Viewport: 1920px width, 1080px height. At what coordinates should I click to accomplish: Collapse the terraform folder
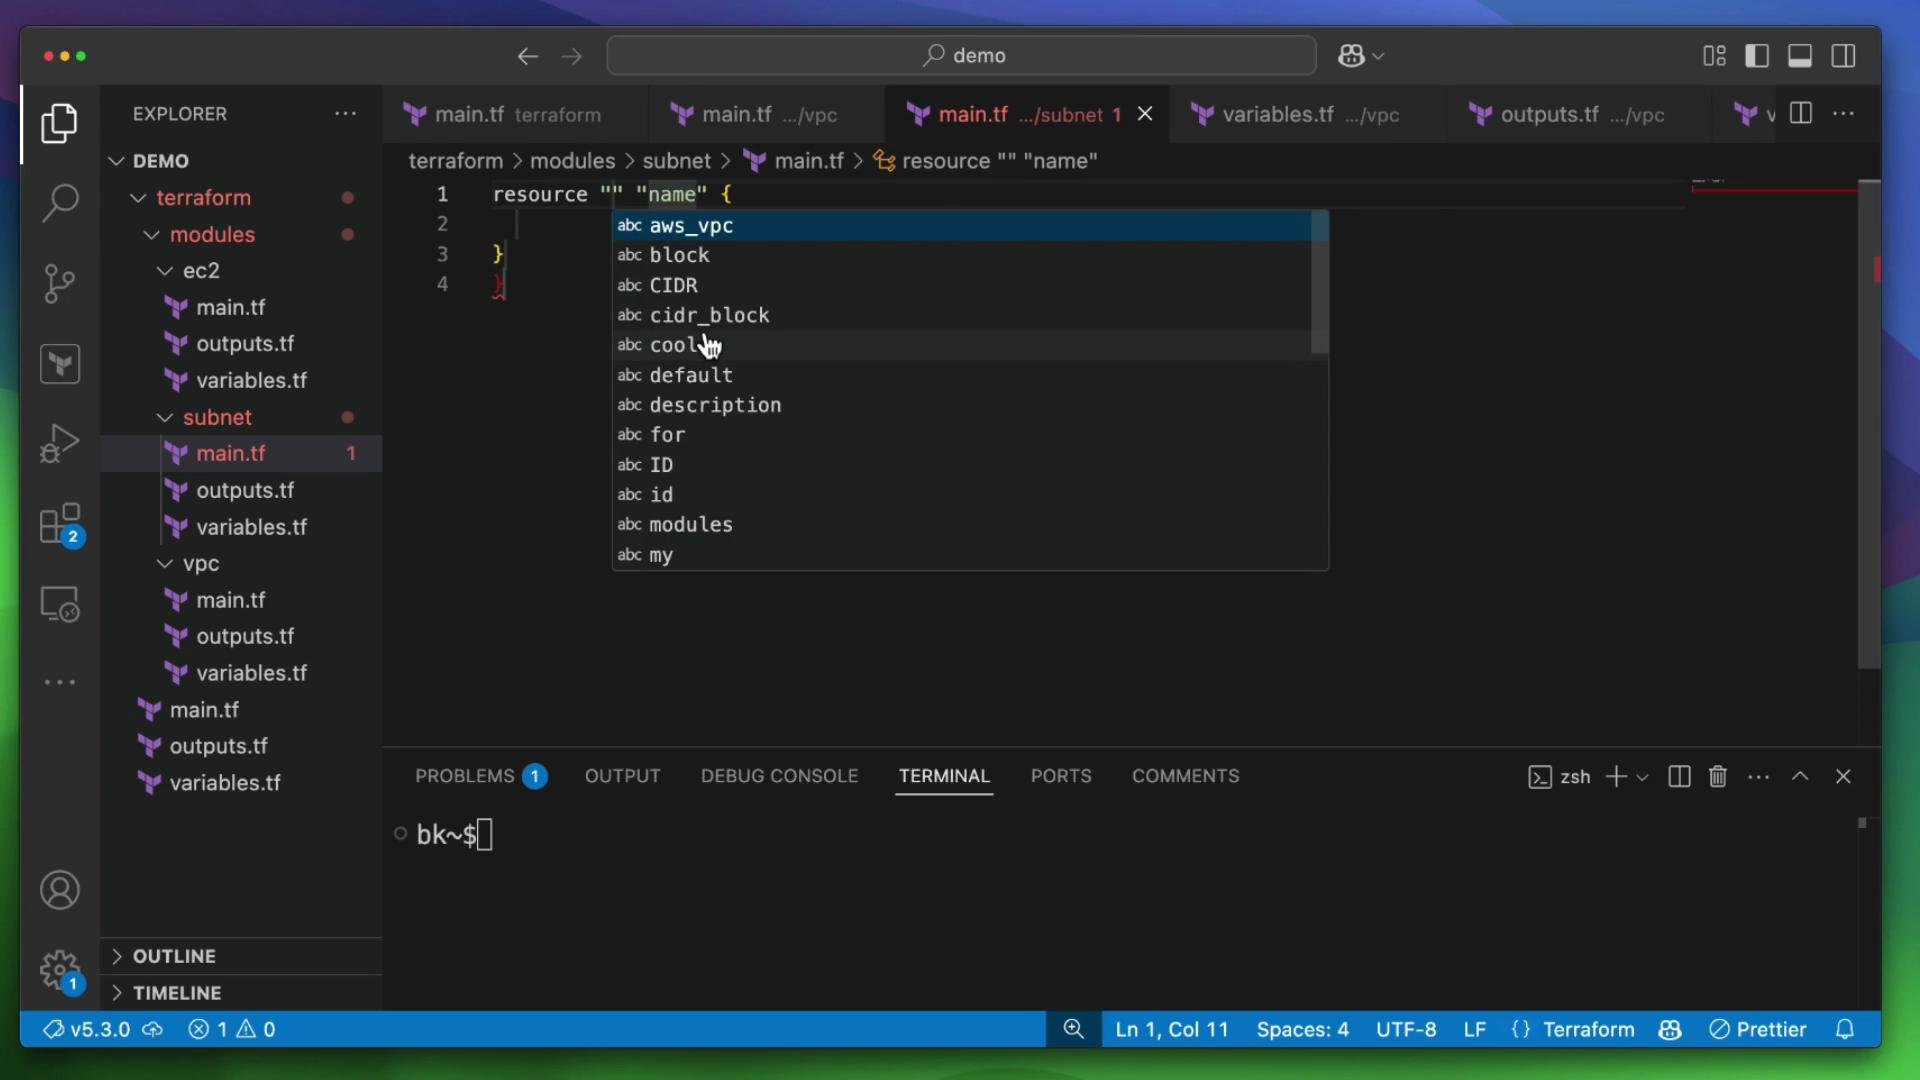[x=139, y=198]
